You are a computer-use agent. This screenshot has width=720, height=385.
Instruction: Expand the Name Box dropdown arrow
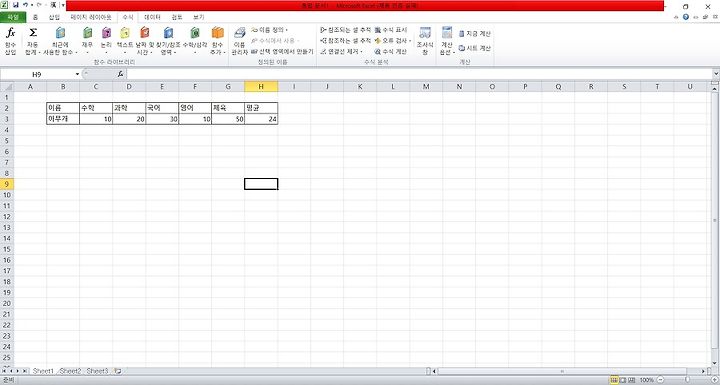[77, 74]
